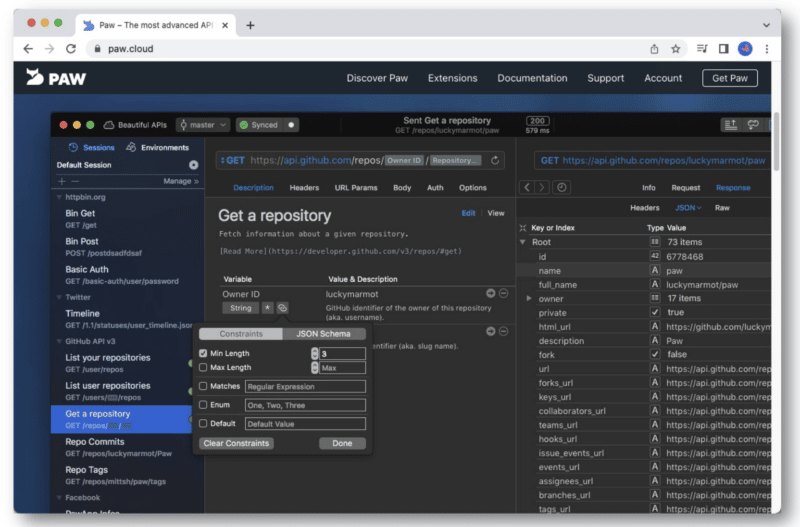Open the master branch dropdown
Viewport: 800px width, 527px height.
click(203, 125)
